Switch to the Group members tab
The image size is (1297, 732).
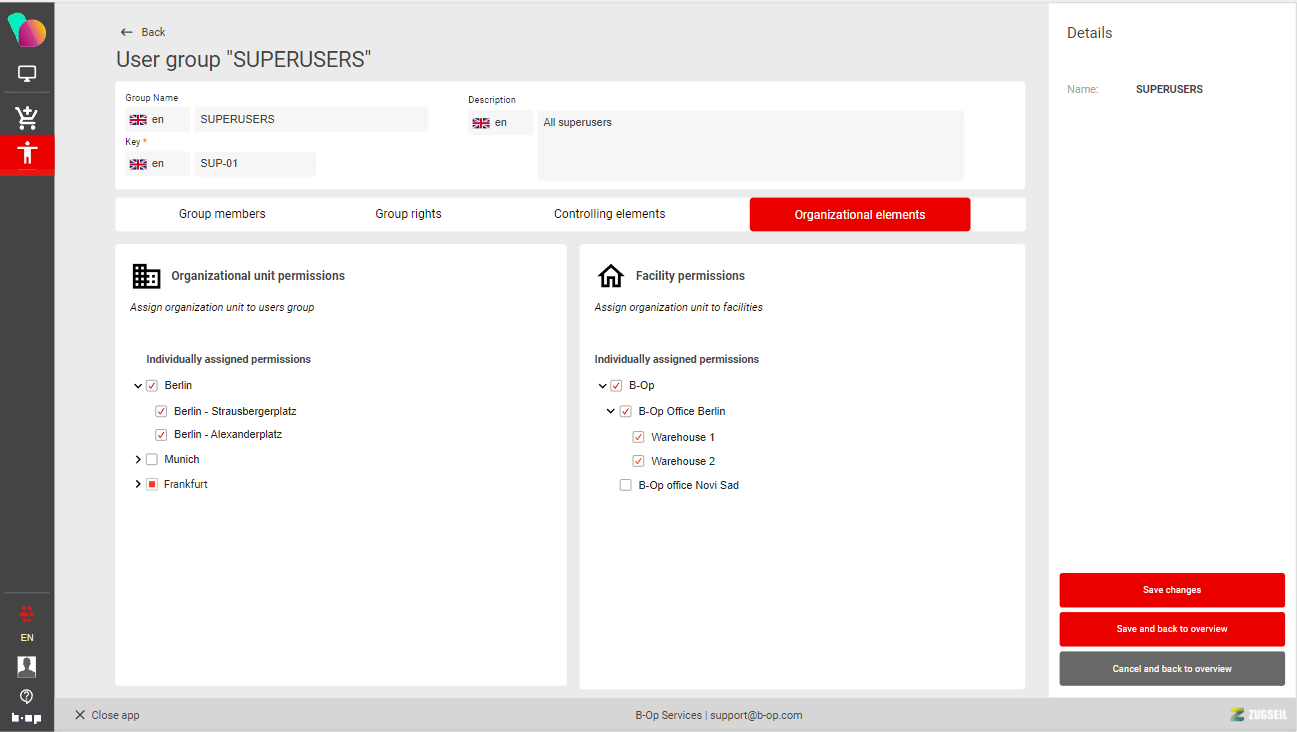click(x=222, y=214)
